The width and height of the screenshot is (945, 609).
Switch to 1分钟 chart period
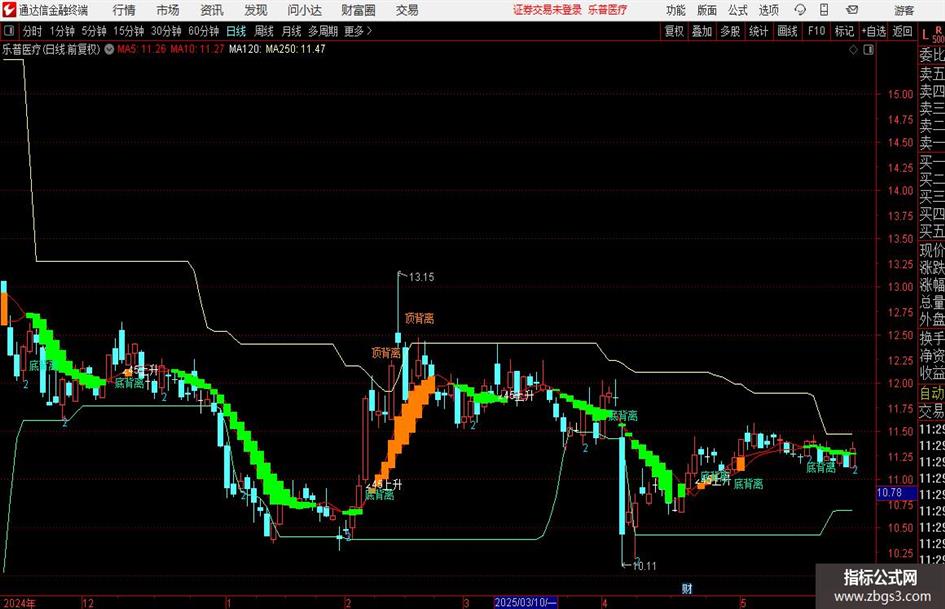click(x=62, y=31)
